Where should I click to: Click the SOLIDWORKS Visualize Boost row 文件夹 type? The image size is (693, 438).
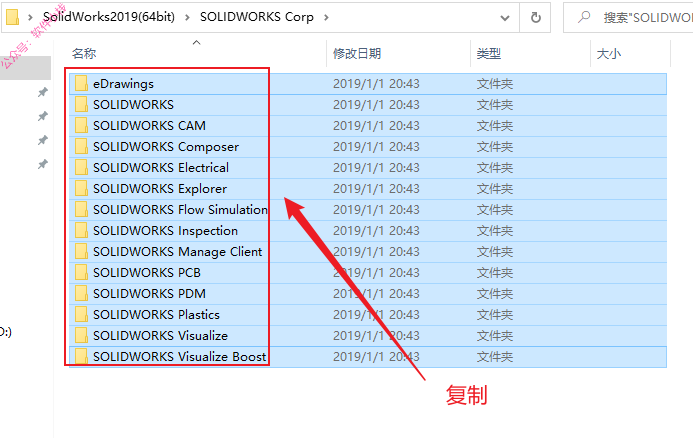click(x=495, y=356)
